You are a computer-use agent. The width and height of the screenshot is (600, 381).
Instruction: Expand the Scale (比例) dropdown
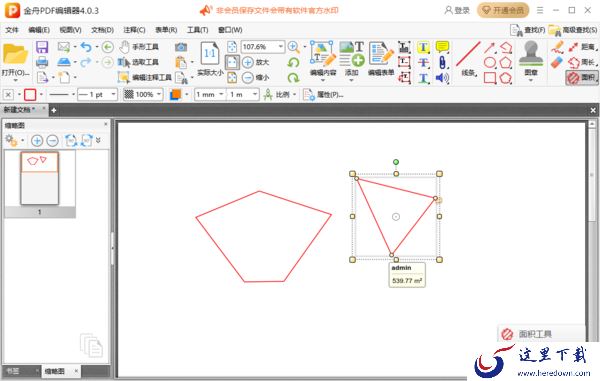295,94
